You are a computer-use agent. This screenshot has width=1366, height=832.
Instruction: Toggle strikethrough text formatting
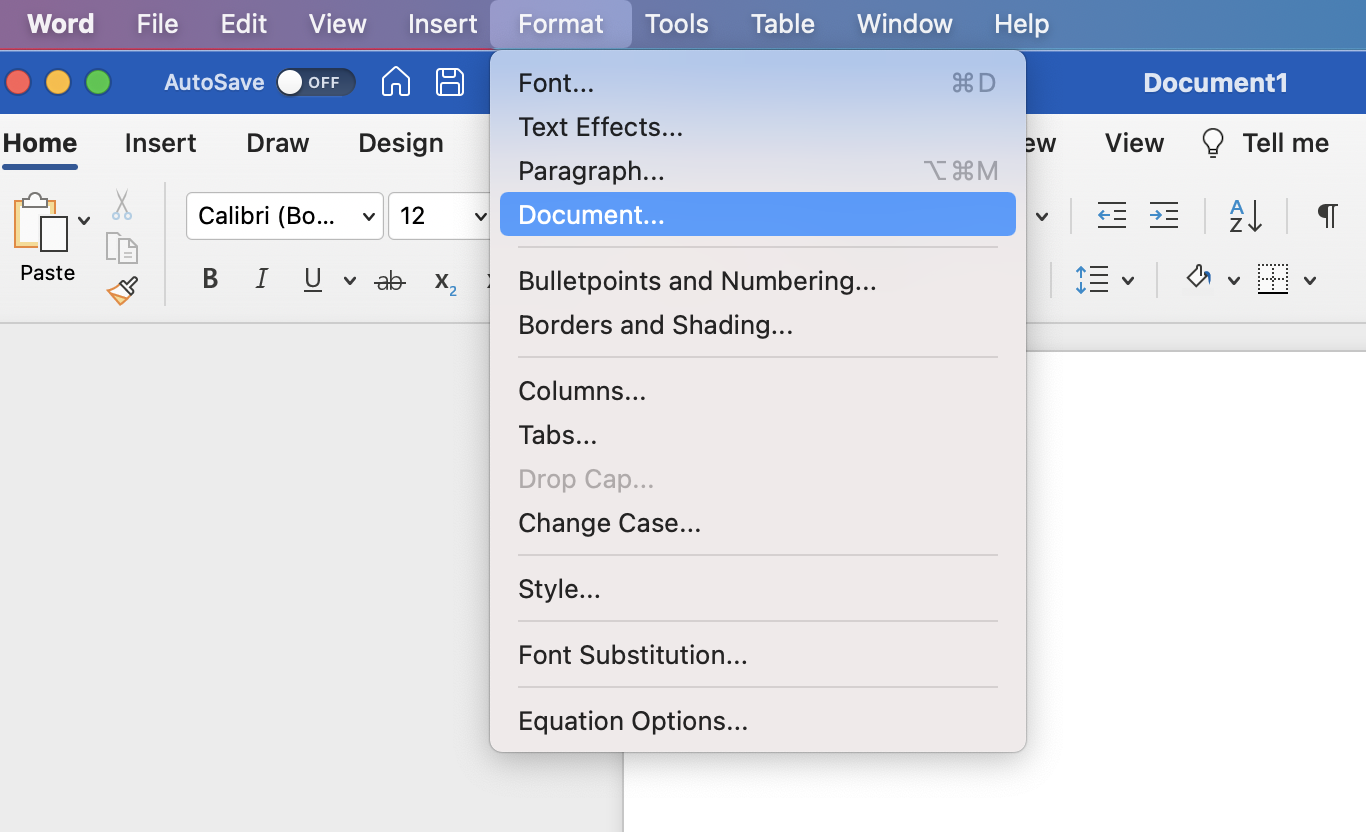pos(389,281)
